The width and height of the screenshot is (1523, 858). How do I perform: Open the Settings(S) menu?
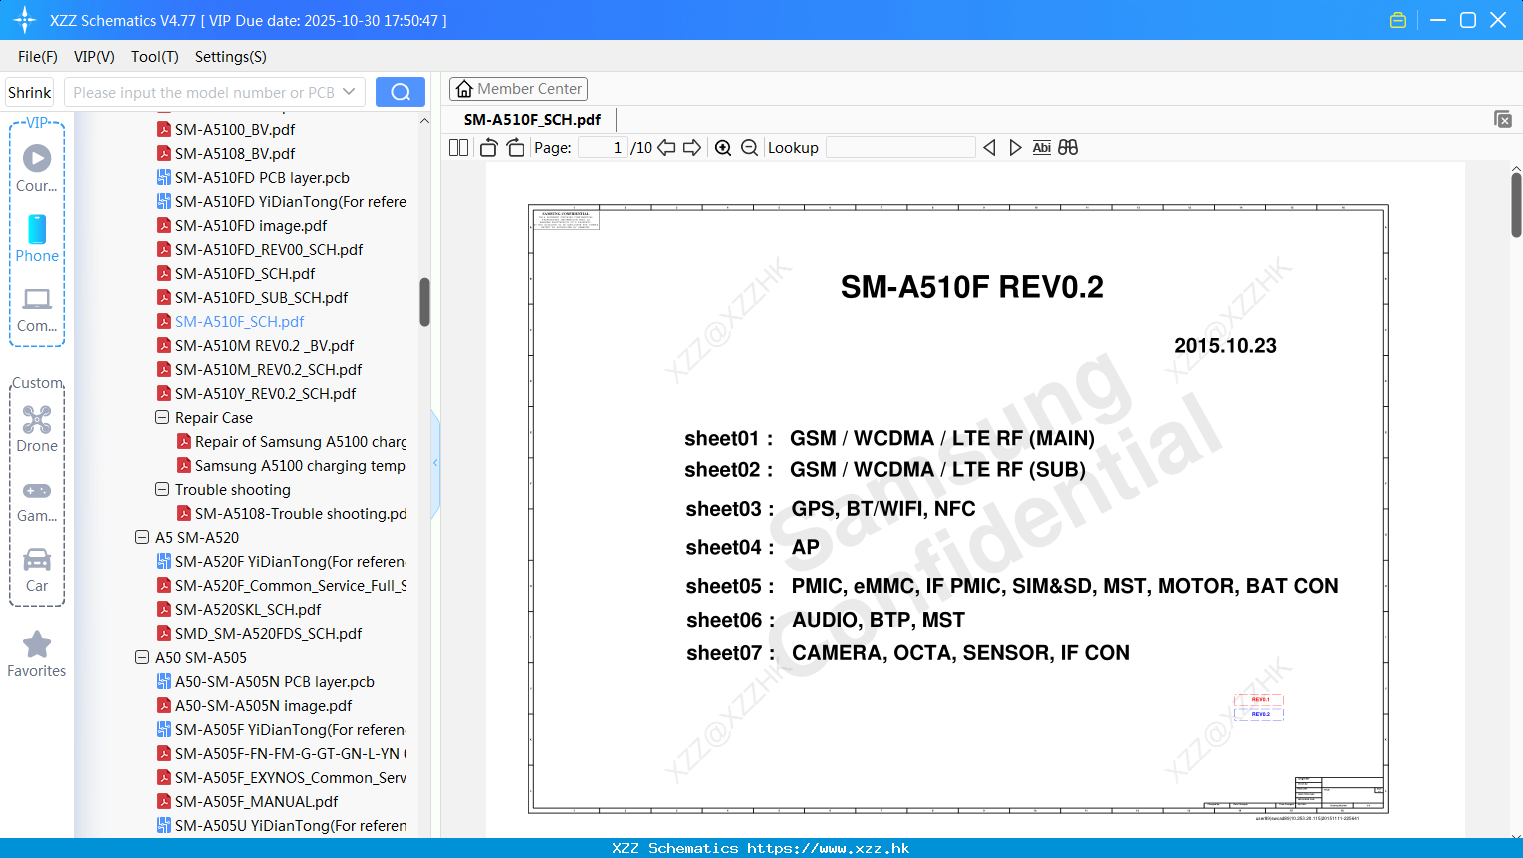231,57
